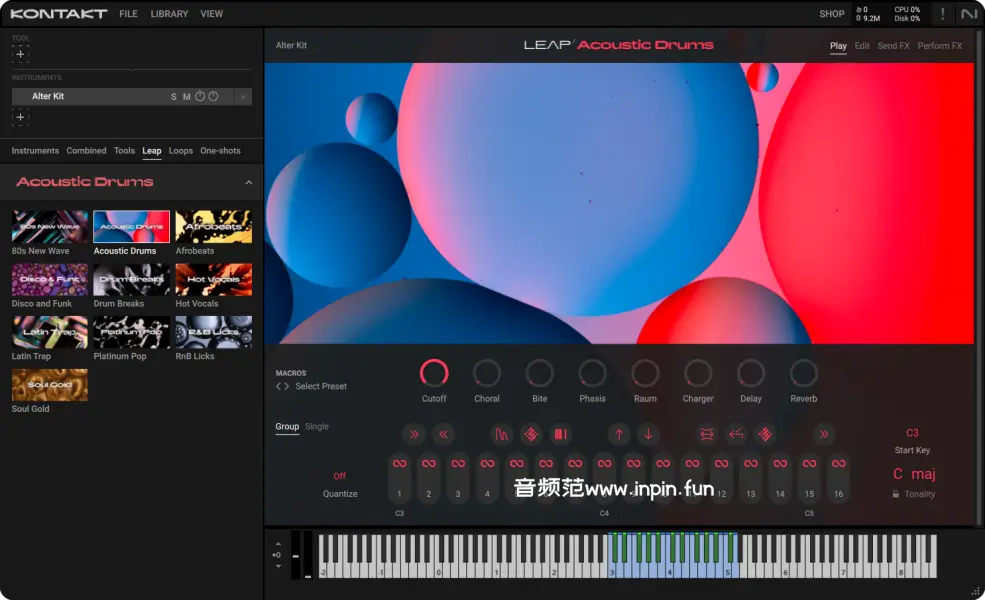Click the down arrow icon above the pads
985x600 pixels.
pyautogui.click(x=648, y=434)
